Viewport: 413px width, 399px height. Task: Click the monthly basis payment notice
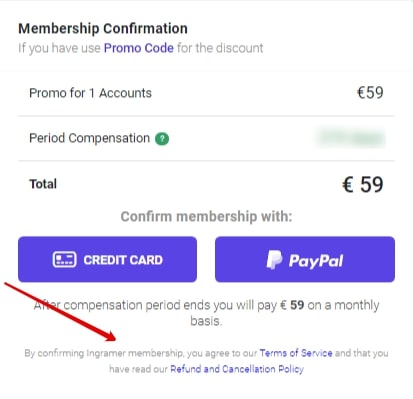pyautogui.click(x=206, y=313)
